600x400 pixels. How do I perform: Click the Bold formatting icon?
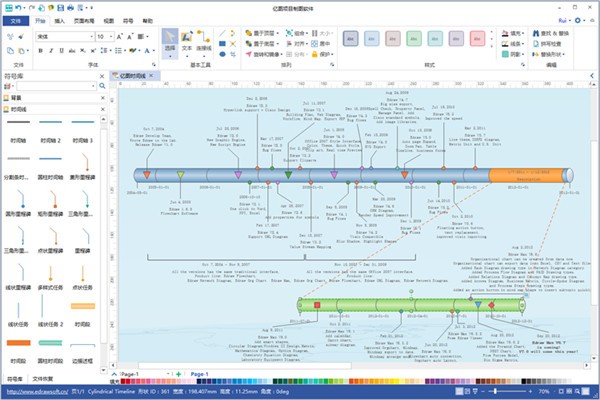pos(40,50)
